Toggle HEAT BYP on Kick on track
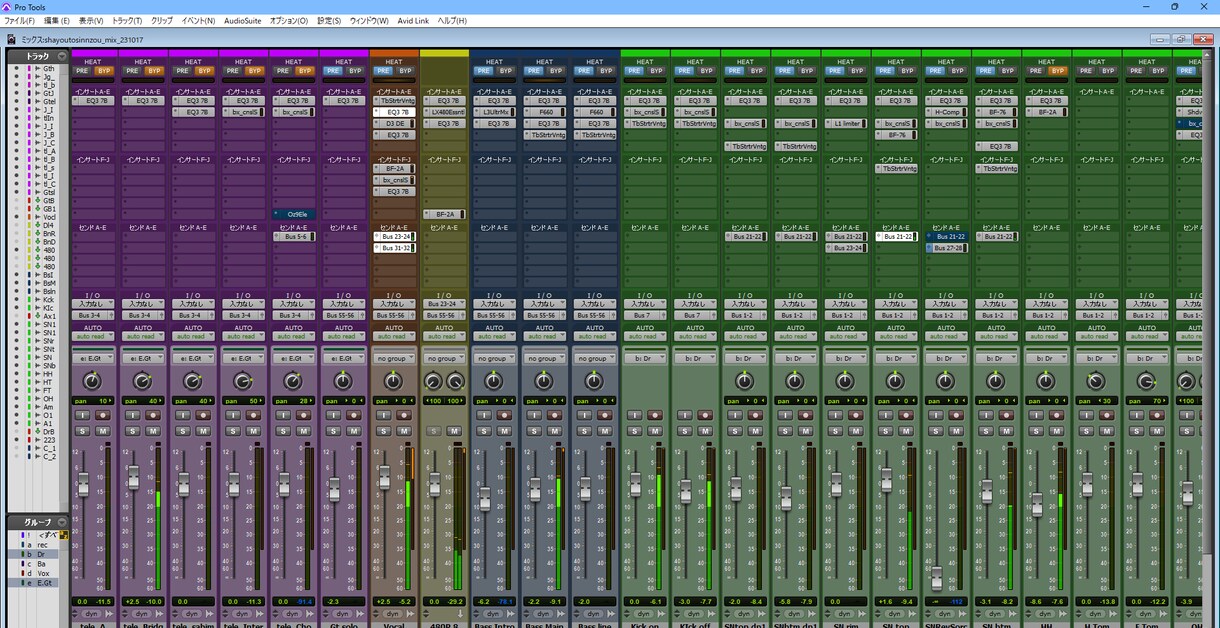The image size is (1220, 628). click(x=656, y=71)
